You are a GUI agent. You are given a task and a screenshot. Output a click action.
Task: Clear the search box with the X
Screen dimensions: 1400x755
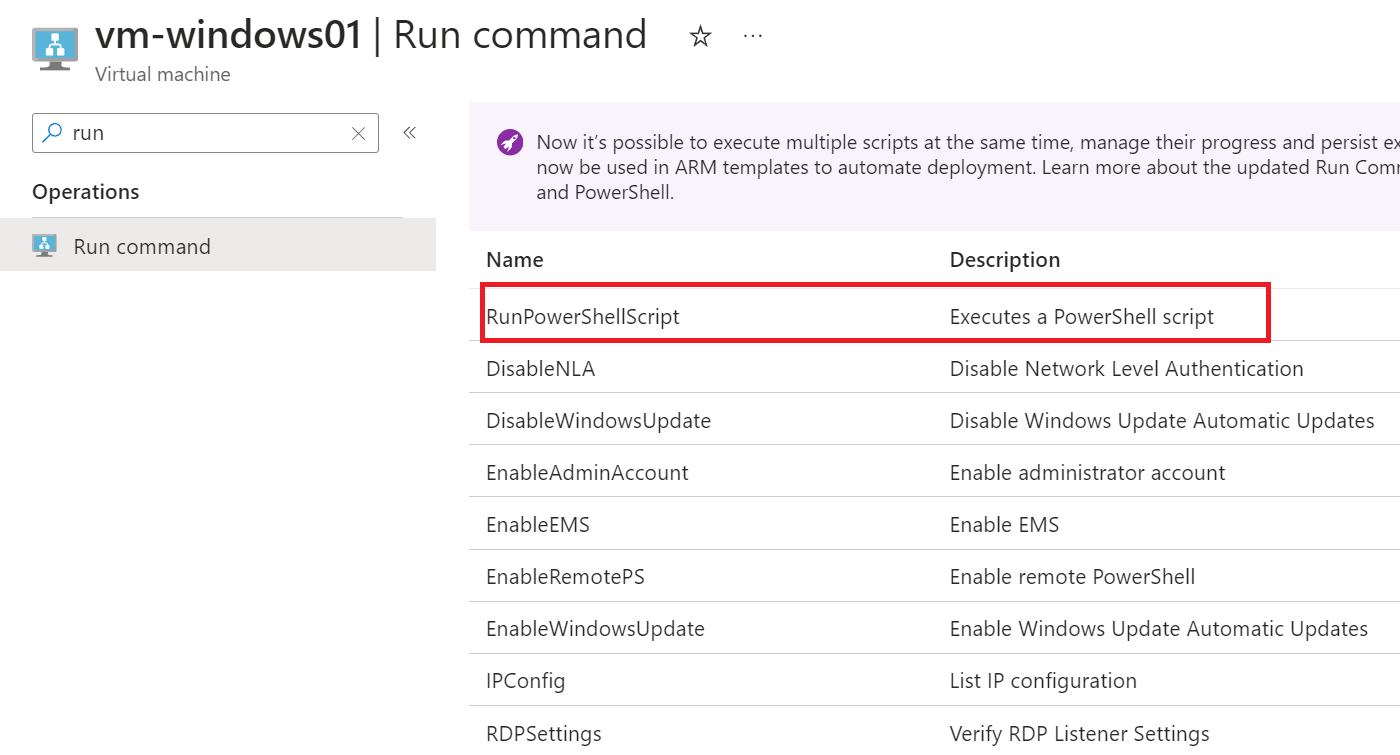[359, 133]
